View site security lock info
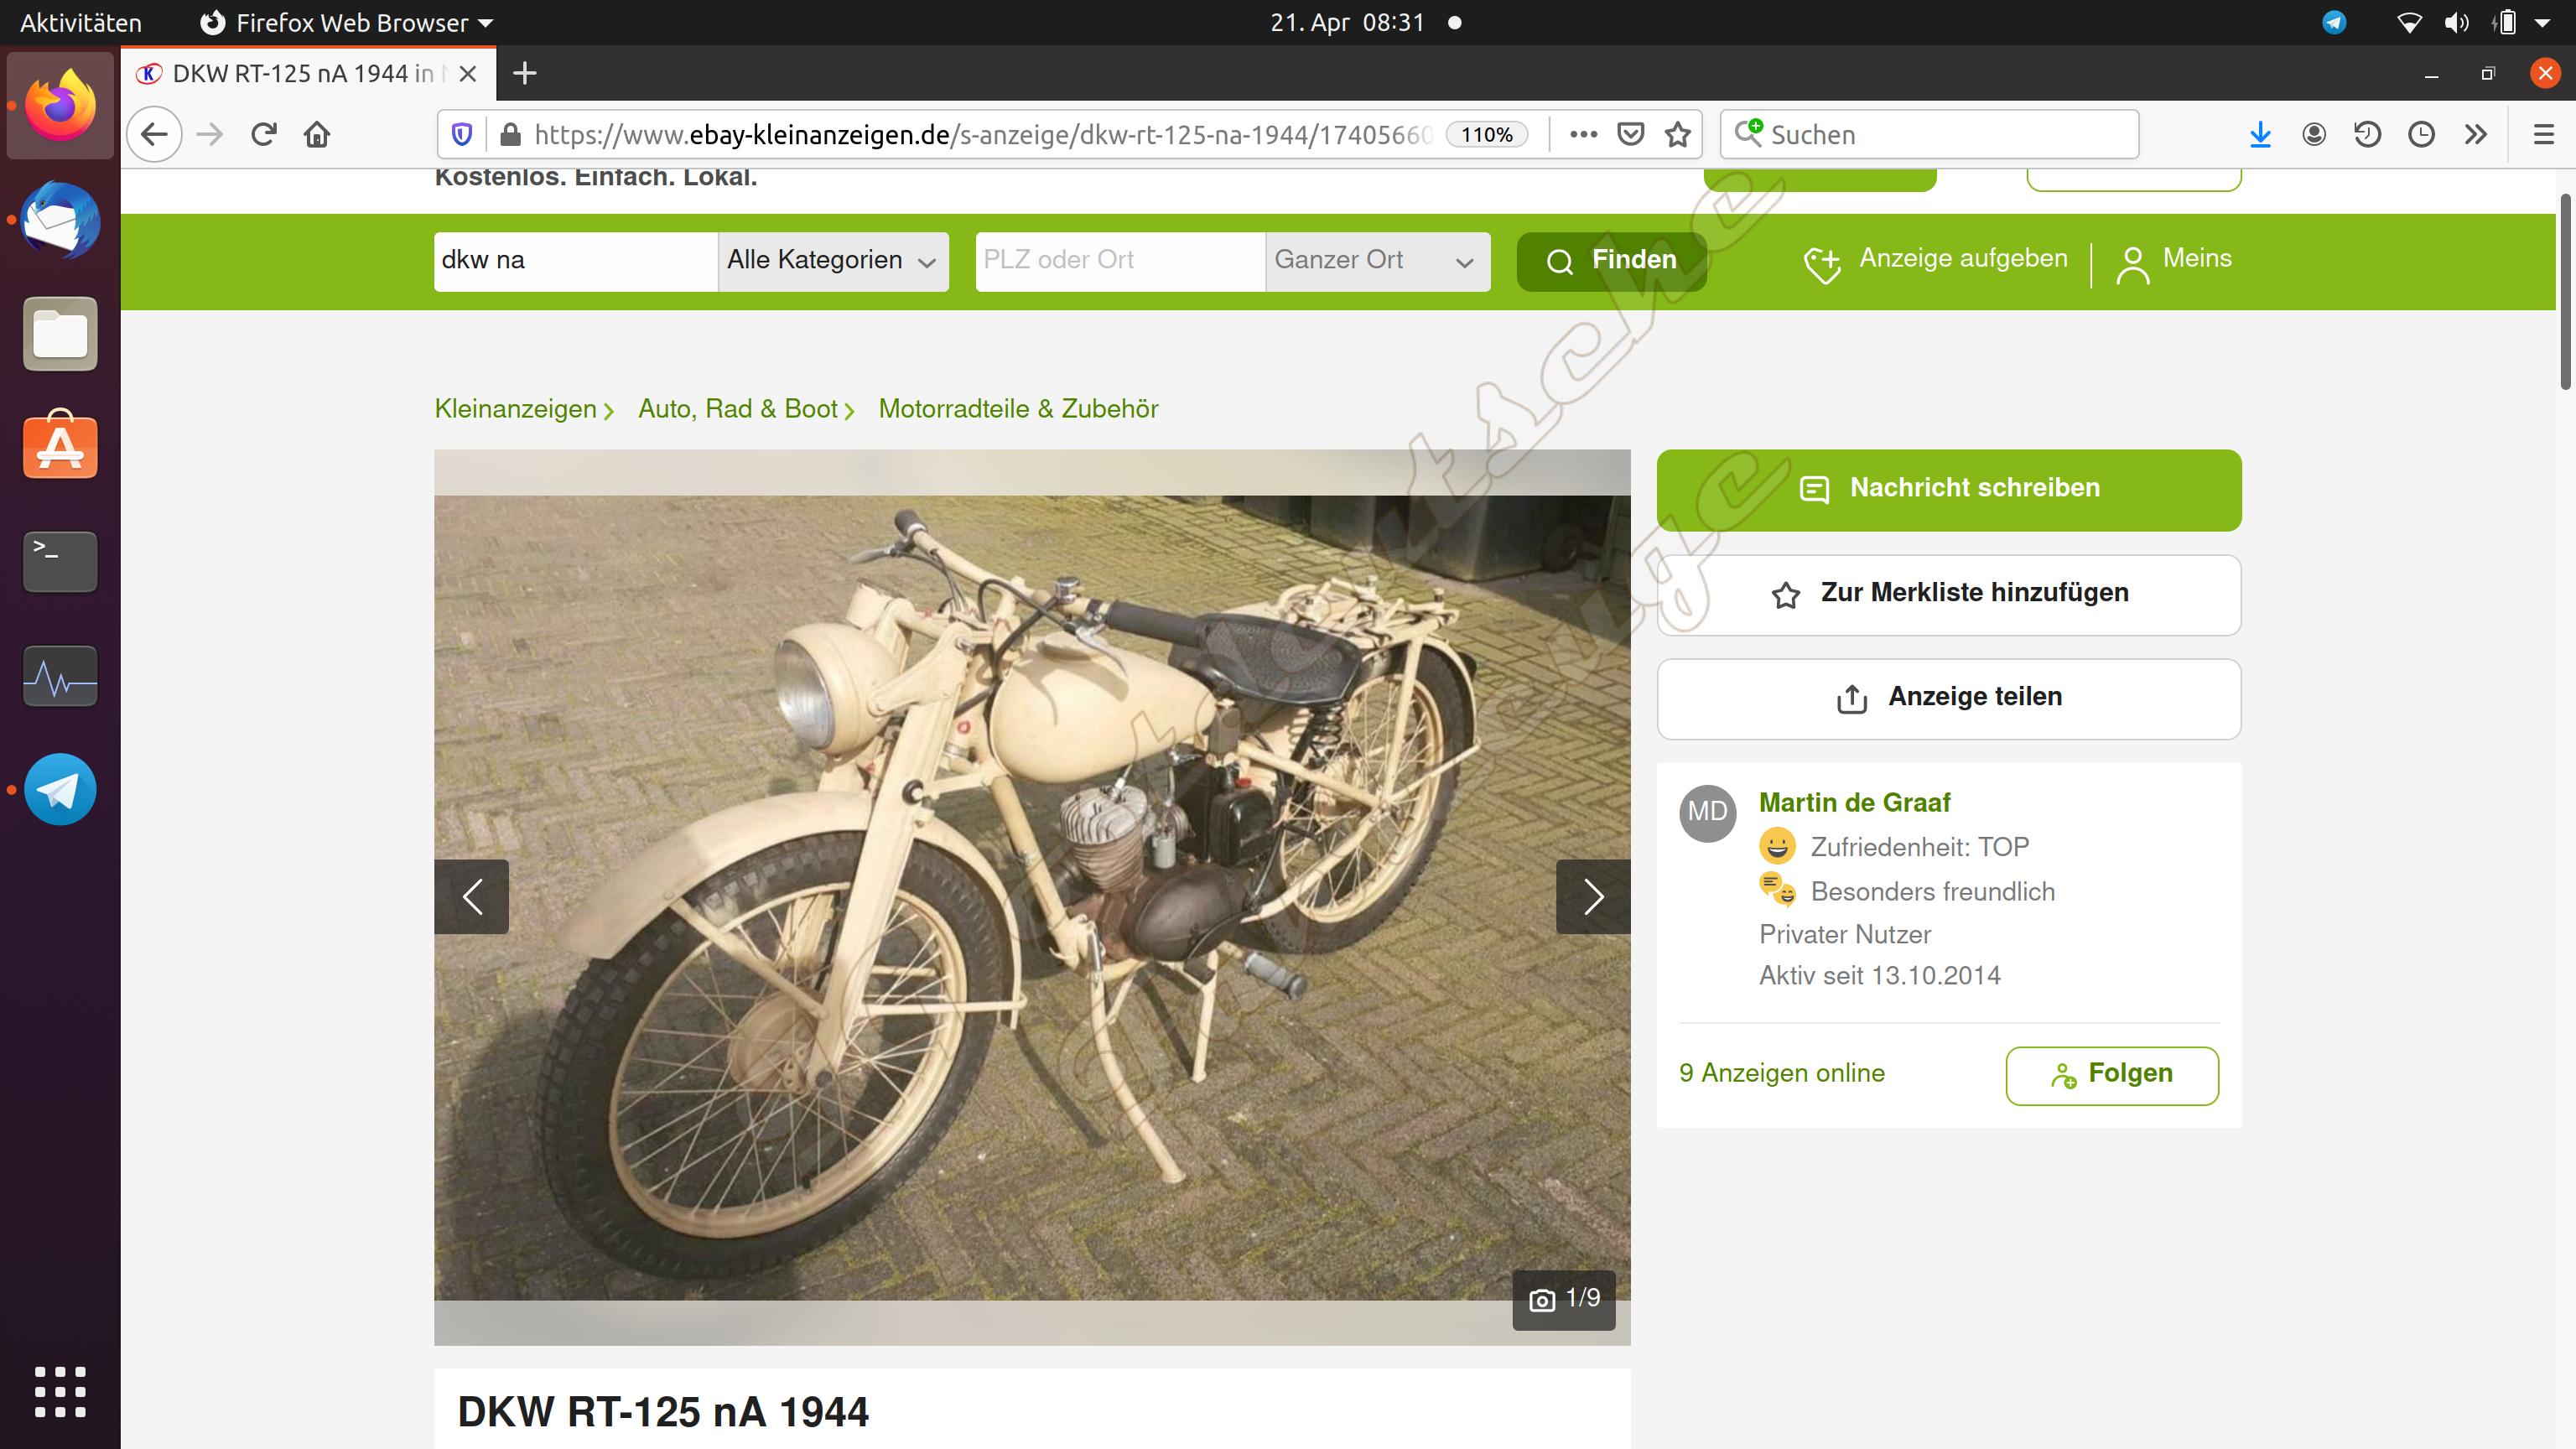Image resolution: width=2576 pixels, height=1449 pixels. pyautogui.click(x=510, y=134)
